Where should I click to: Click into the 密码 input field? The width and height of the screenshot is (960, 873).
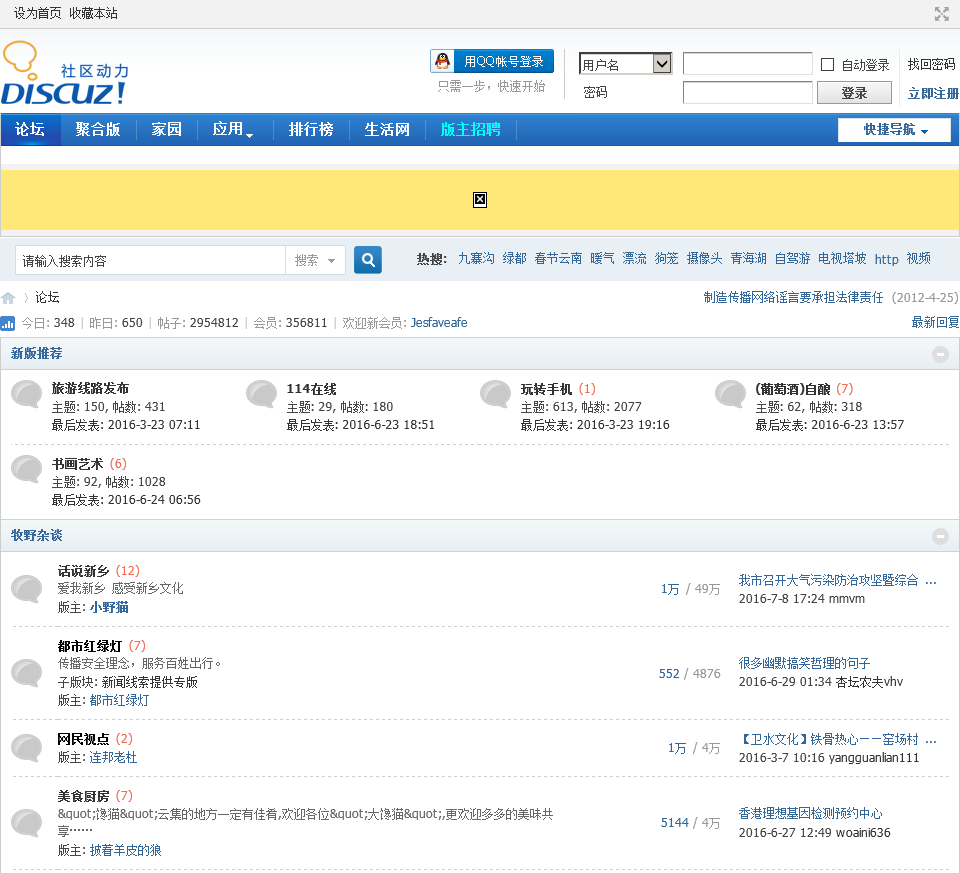coord(748,93)
